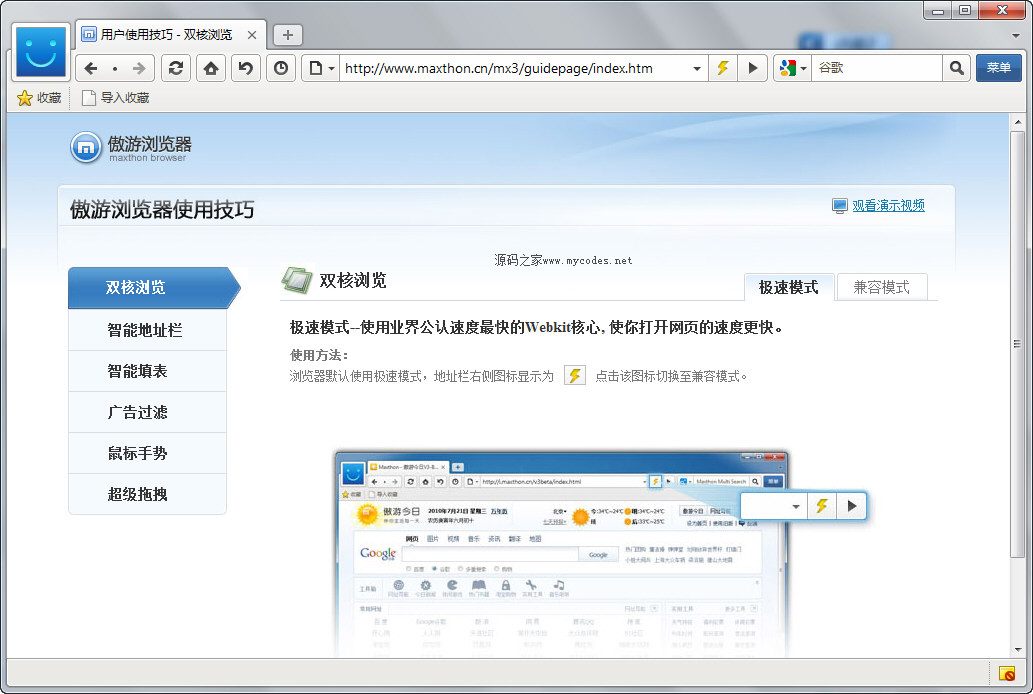The width and height of the screenshot is (1033, 694).
Task: Select 鼠标手势 in the sidebar
Action: pyautogui.click(x=148, y=453)
